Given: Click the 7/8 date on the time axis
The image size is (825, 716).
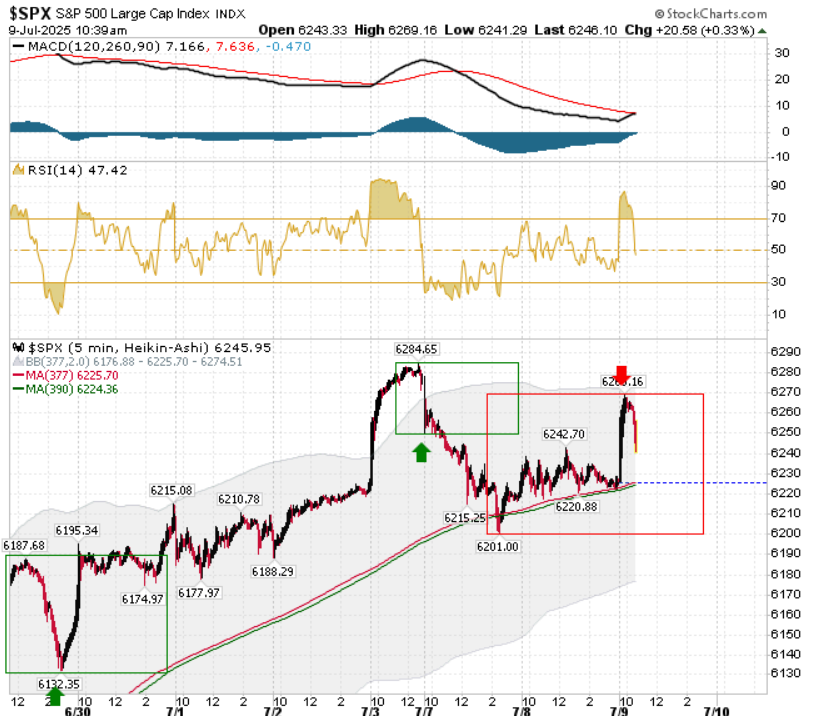Looking at the screenshot, I should pyautogui.click(x=521, y=711).
